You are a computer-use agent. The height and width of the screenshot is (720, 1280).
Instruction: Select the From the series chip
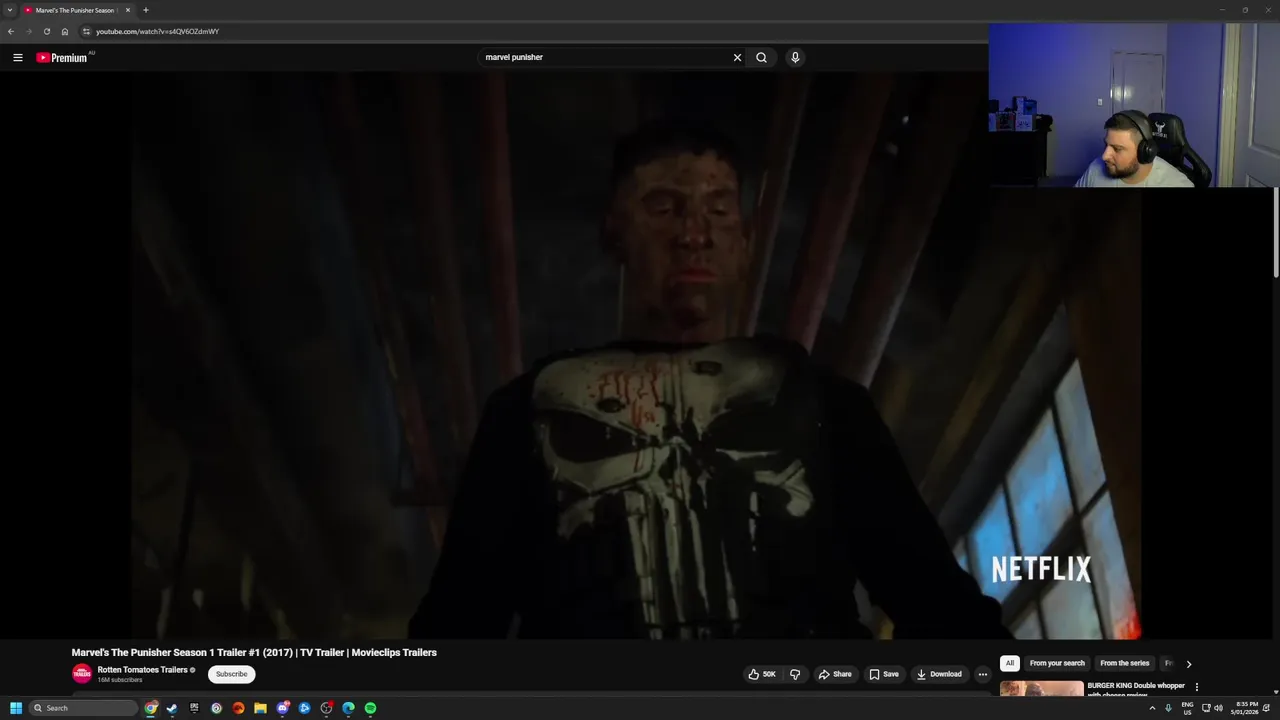(x=1124, y=663)
